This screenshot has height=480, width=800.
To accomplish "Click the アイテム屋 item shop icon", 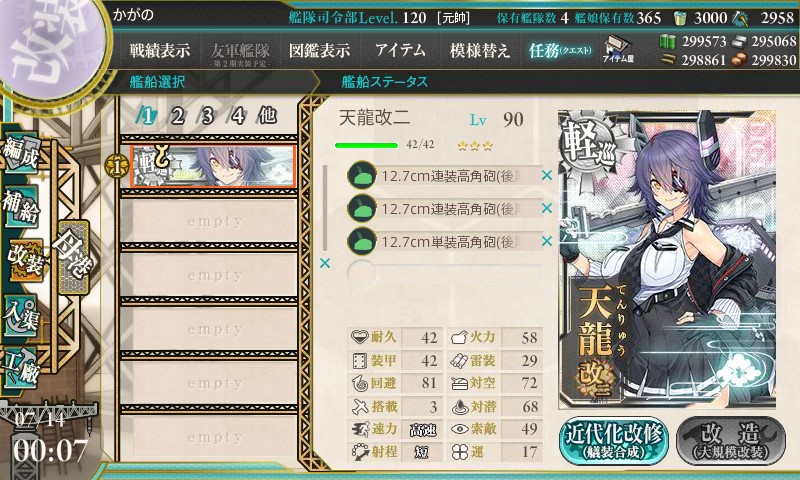I will coord(618,49).
